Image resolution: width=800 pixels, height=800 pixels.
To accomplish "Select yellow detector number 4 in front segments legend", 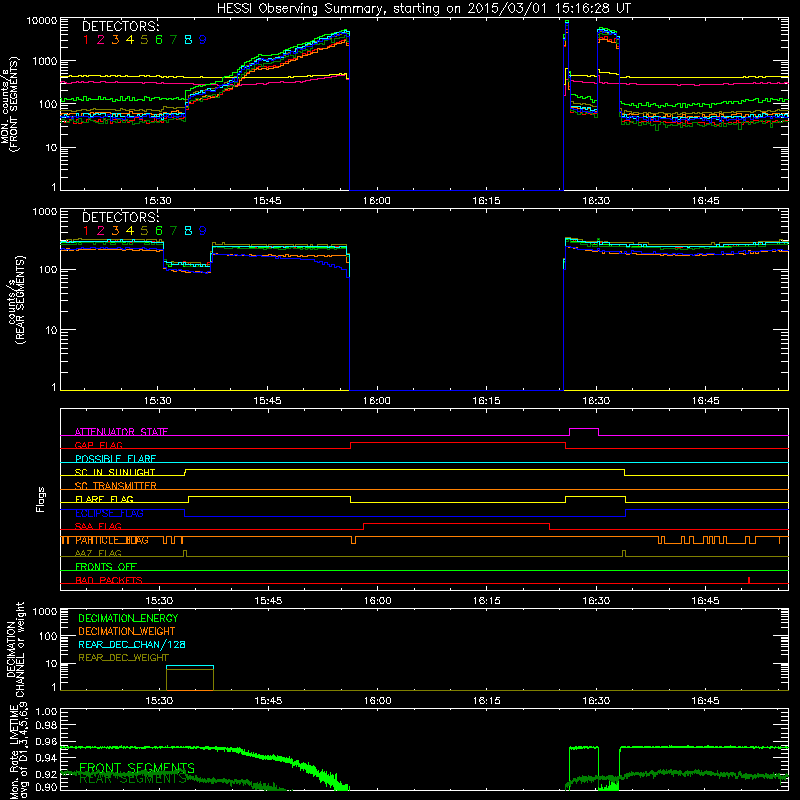I will 130,40.
